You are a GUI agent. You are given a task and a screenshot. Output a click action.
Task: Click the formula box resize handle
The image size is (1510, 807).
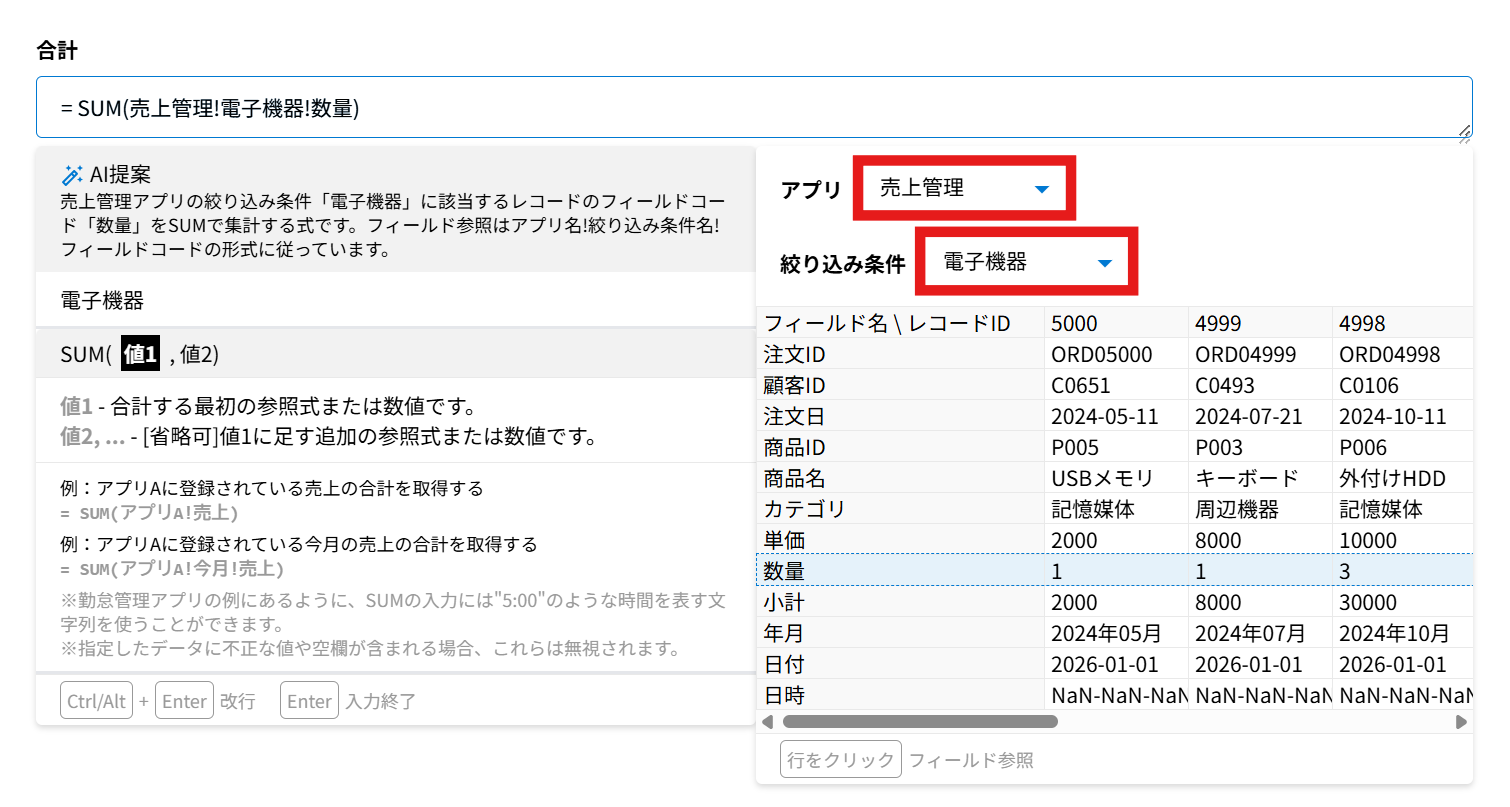coord(1464,130)
